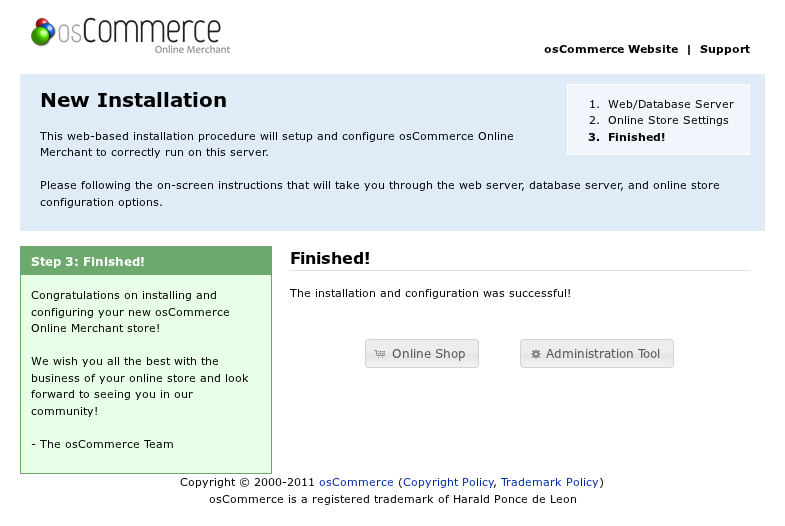Click the osCommerce logo orb icon
Viewport: 785px width, 526px height.
click(x=43, y=32)
